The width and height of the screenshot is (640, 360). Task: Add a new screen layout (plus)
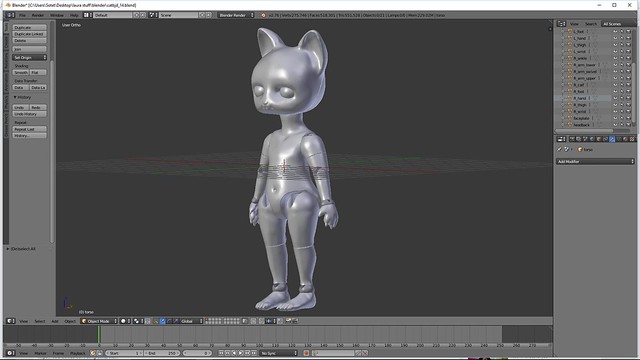tap(137, 15)
